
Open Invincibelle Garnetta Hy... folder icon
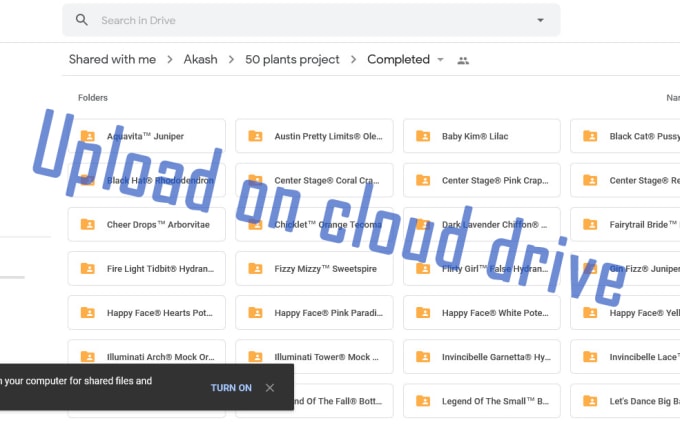[423, 356]
